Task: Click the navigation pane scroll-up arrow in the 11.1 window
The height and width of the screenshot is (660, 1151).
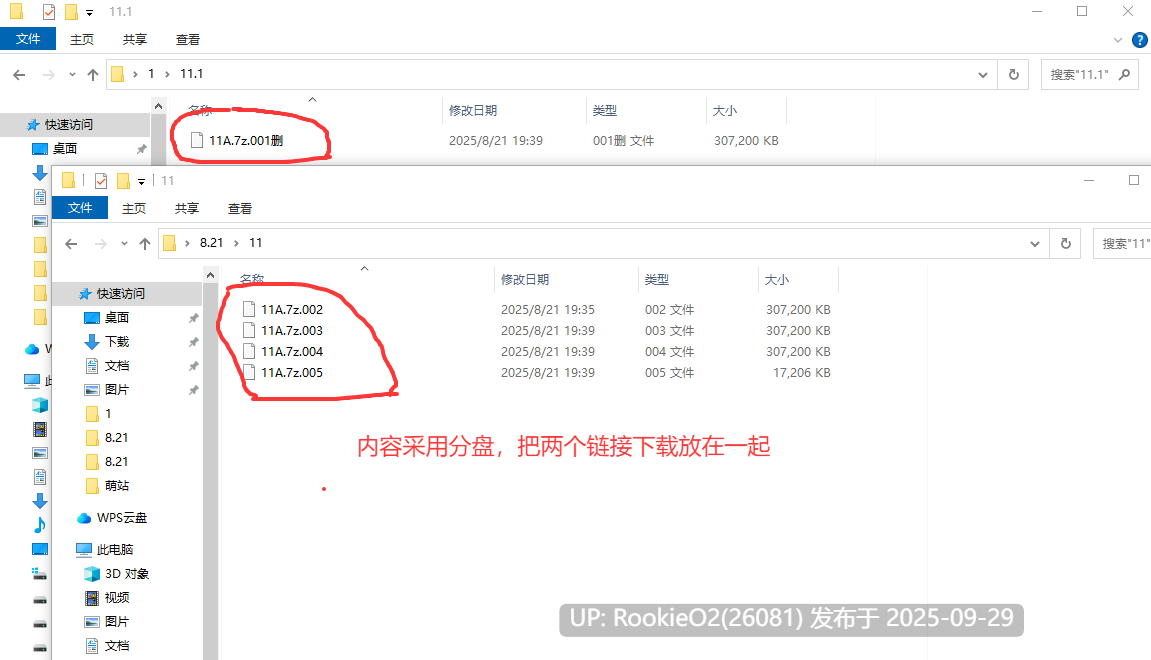Action: point(159,106)
